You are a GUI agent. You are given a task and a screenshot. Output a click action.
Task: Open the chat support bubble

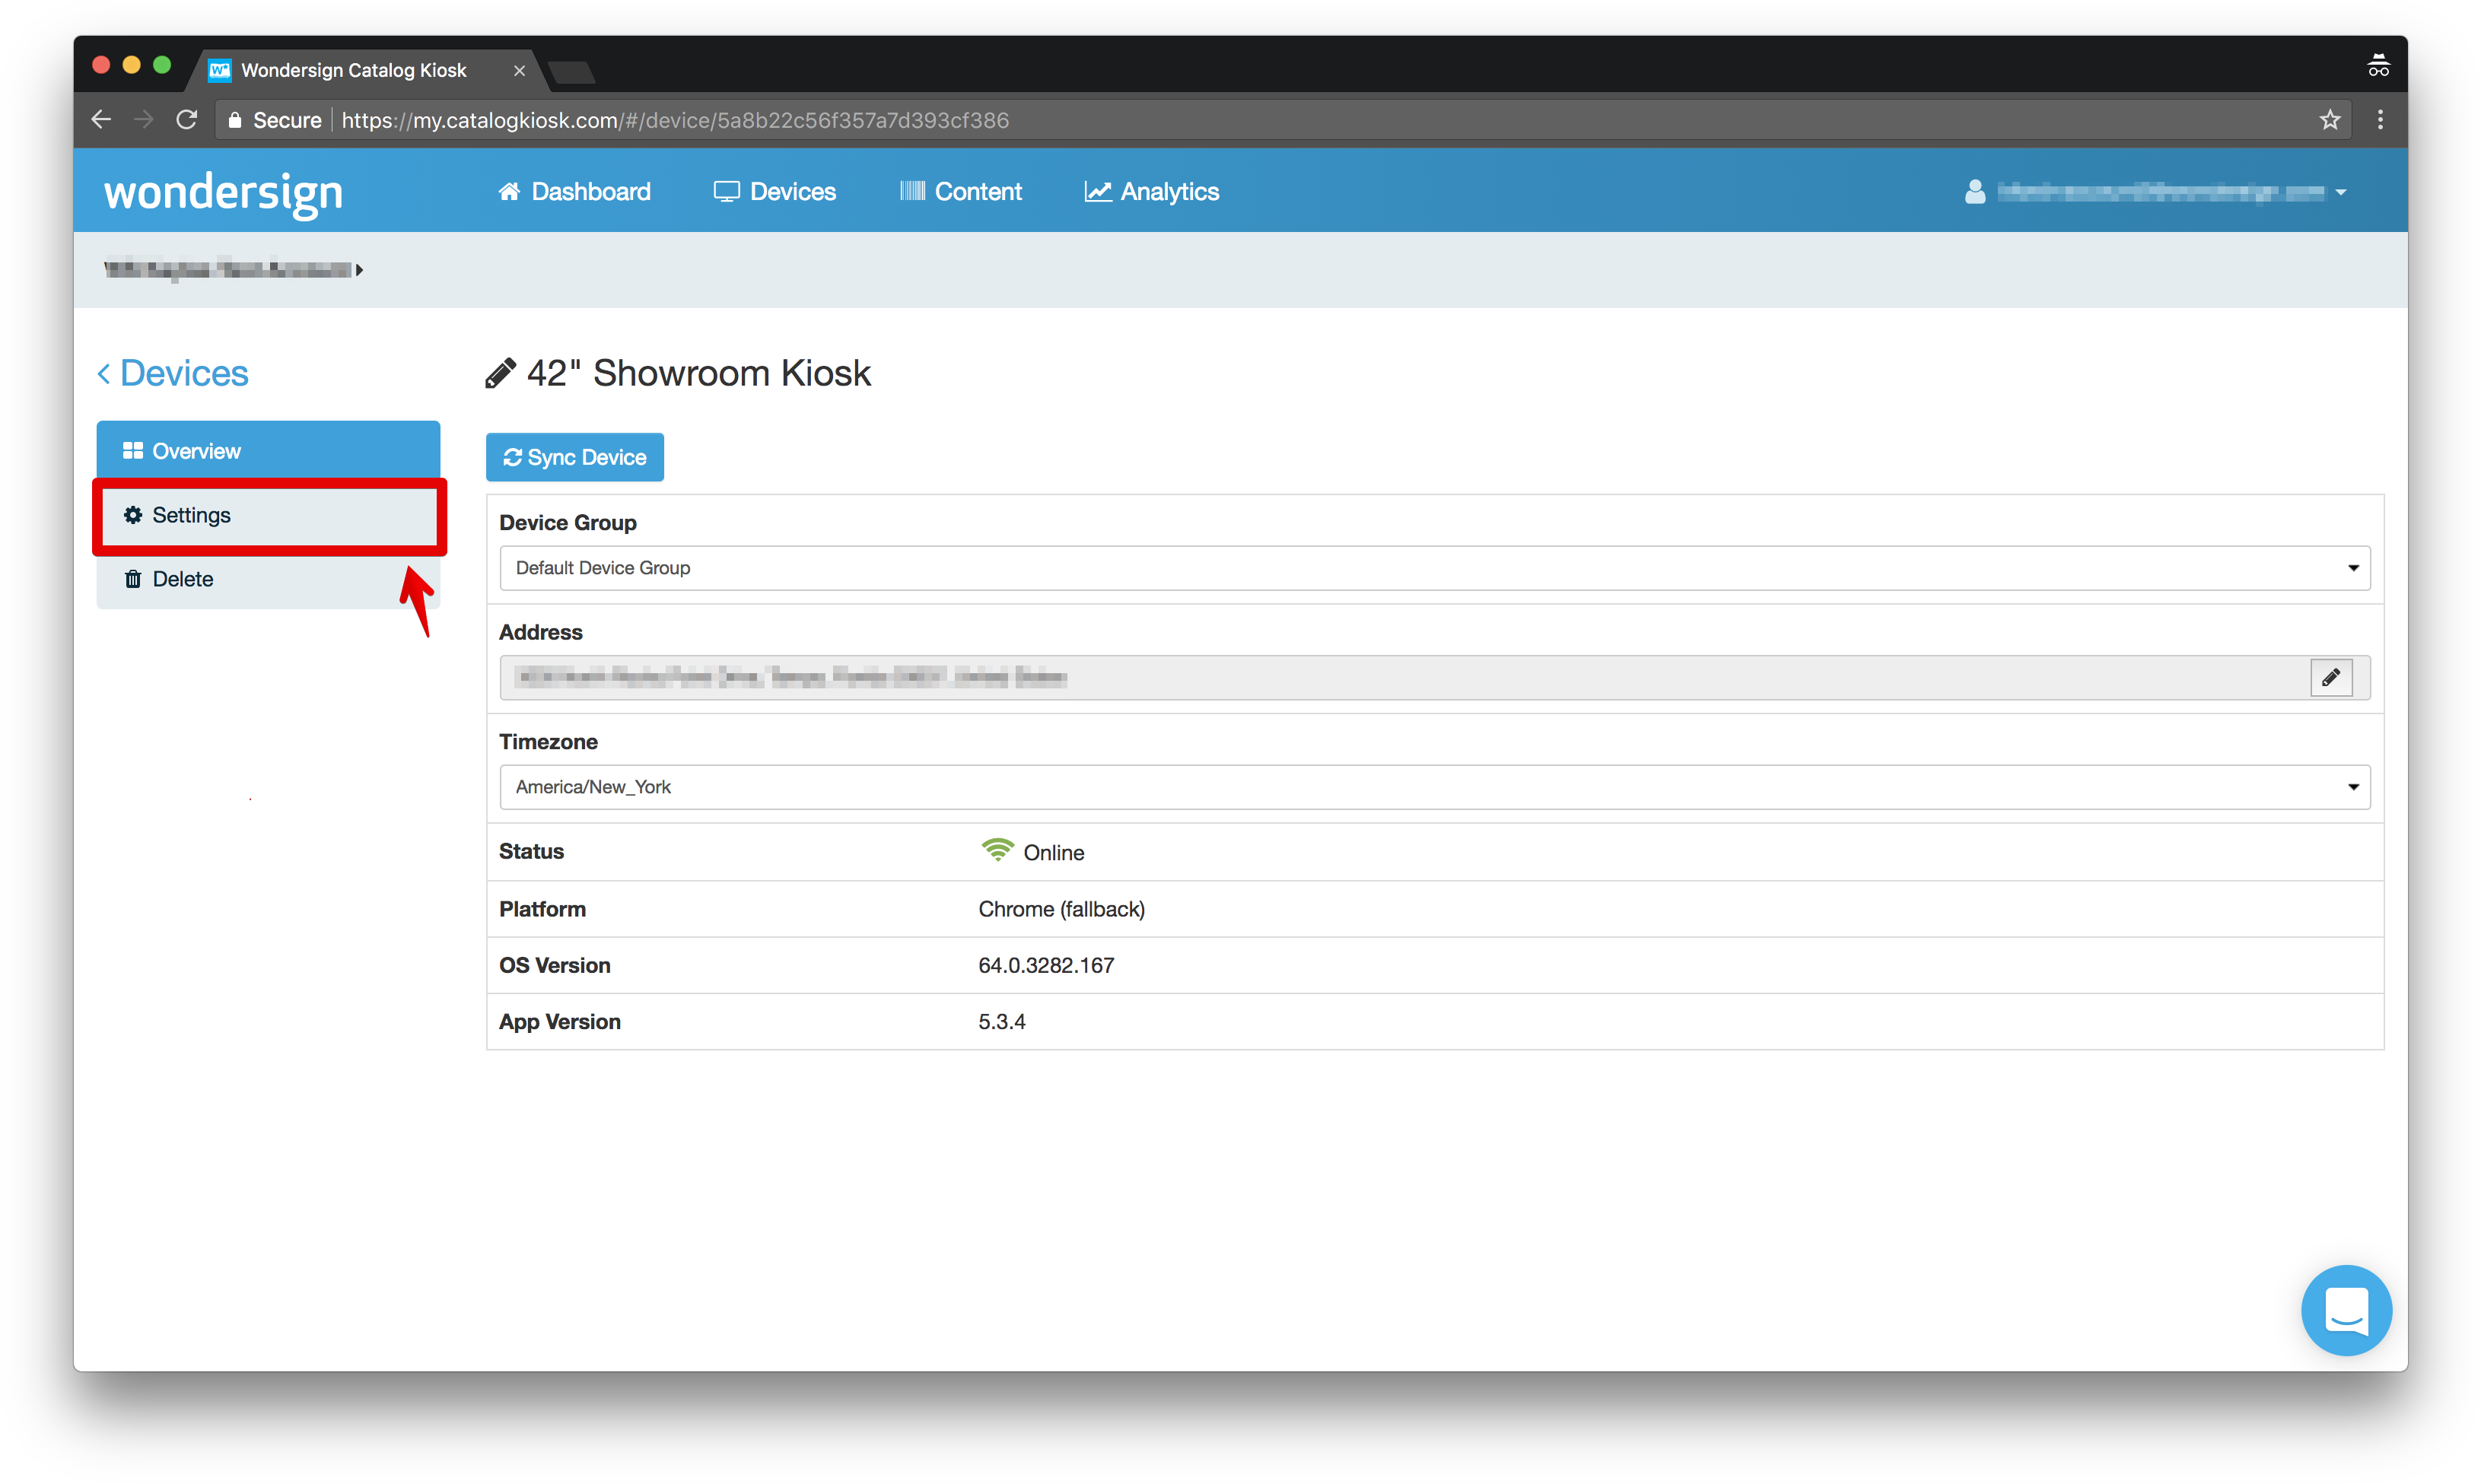pyautogui.click(x=2346, y=1310)
